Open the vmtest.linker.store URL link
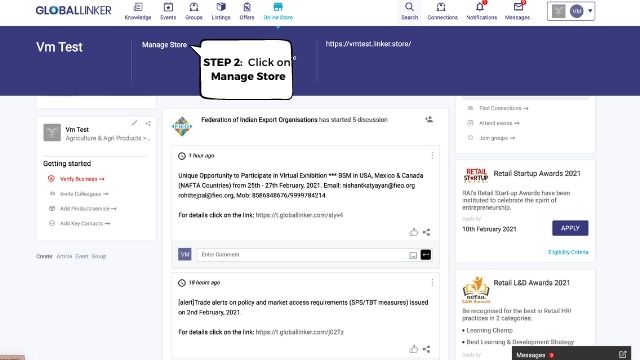Screen dimensions: 640x360 368,44
